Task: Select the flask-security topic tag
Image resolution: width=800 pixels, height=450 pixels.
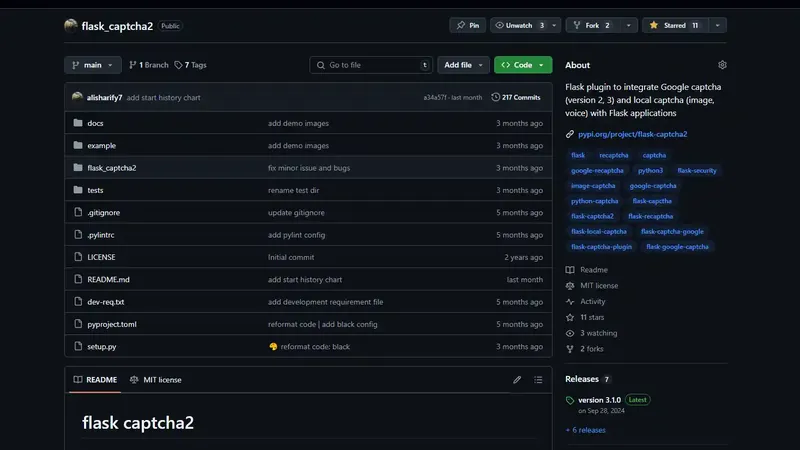Action: click(x=697, y=170)
